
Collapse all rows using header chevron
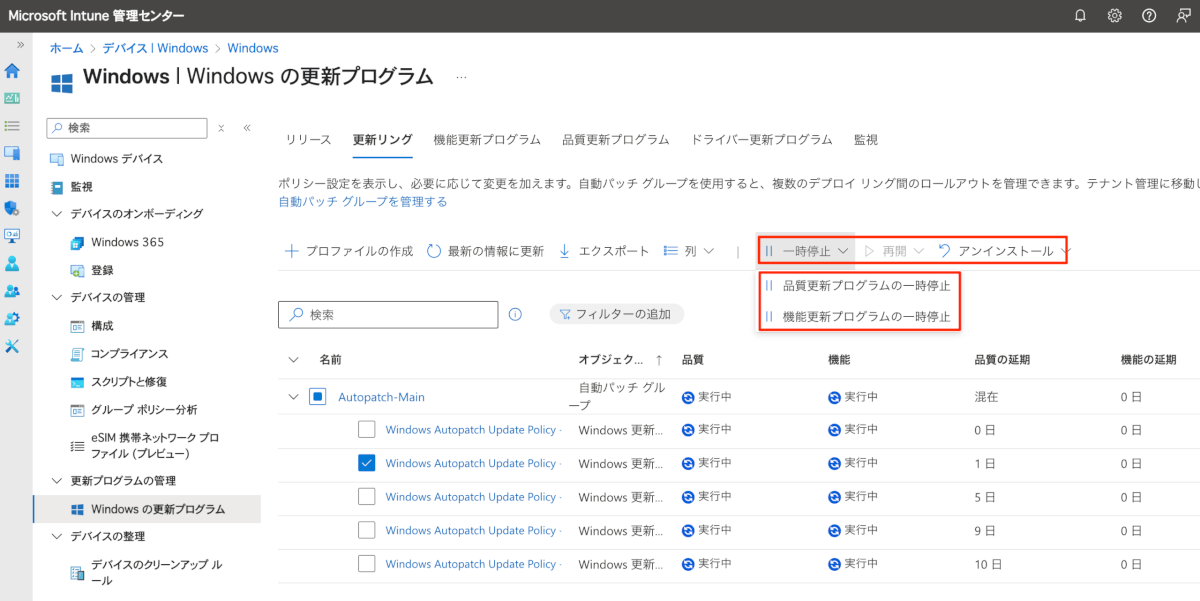point(293,360)
